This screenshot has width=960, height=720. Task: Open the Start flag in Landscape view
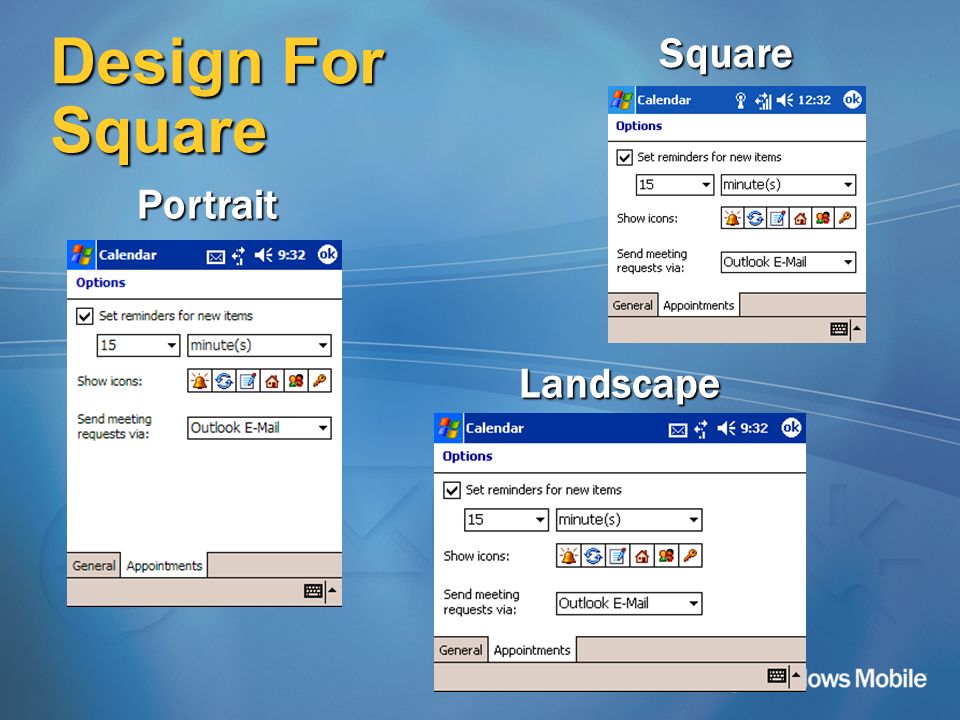point(449,428)
